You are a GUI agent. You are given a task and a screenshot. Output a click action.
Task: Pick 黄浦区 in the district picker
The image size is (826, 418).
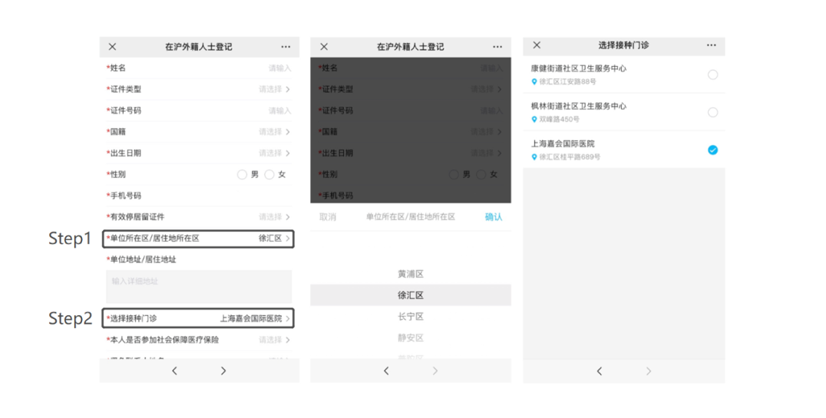tap(410, 274)
